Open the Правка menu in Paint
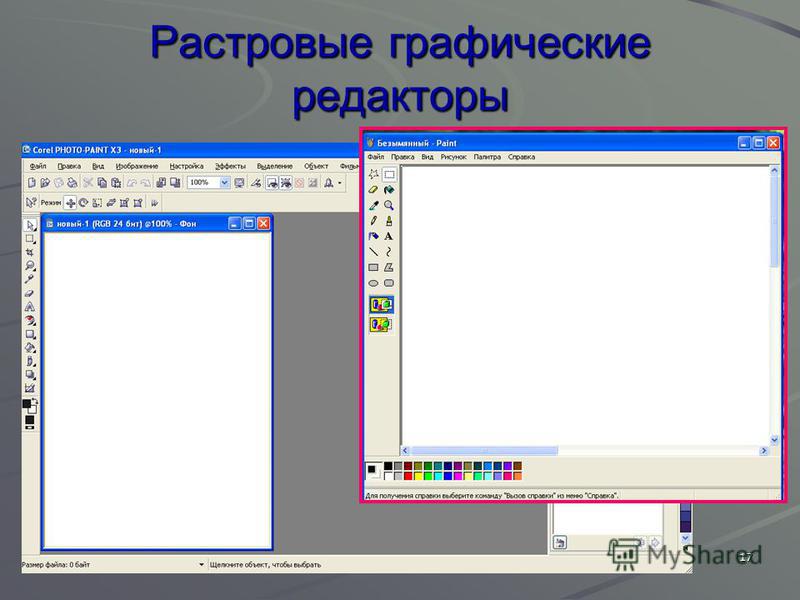The height and width of the screenshot is (600, 800). [403, 157]
